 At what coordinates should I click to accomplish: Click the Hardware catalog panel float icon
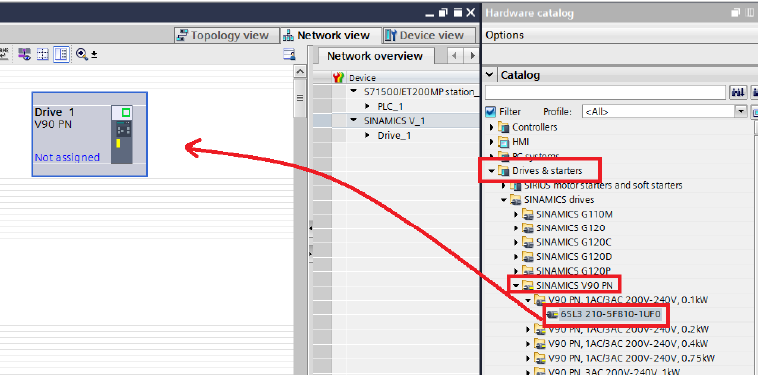(x=735, y=13)
